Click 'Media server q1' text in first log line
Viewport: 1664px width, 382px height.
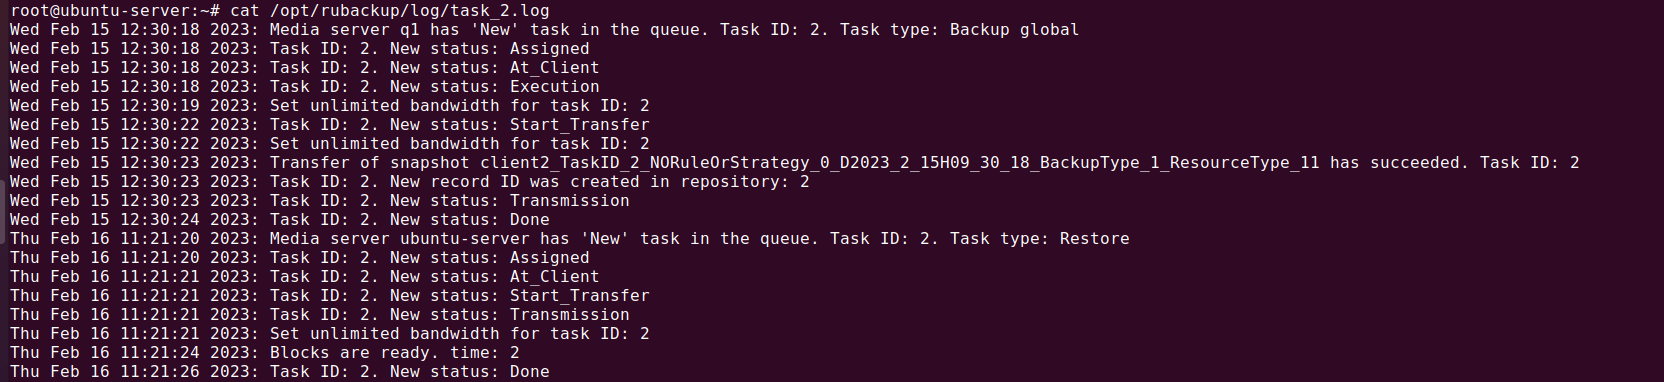[x=344, y=30]
